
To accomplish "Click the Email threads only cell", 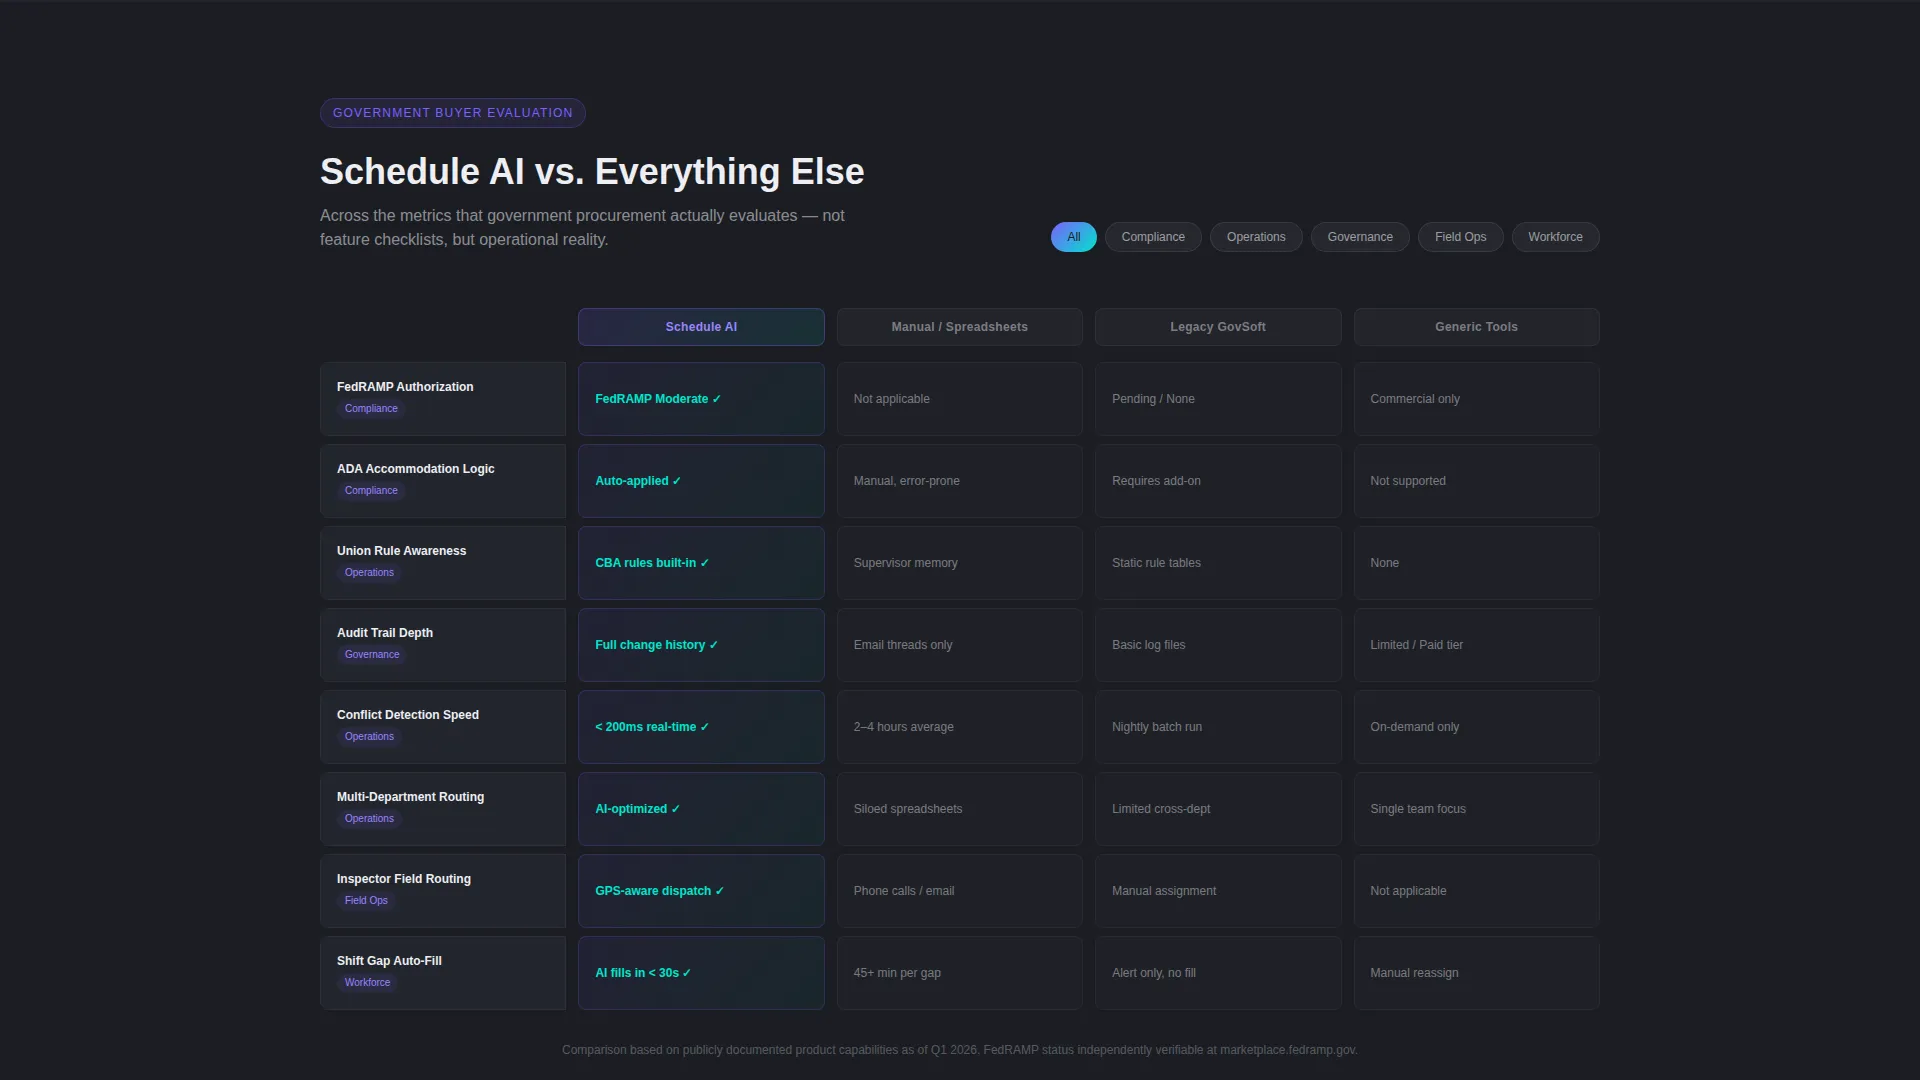I will pos(960,645).
